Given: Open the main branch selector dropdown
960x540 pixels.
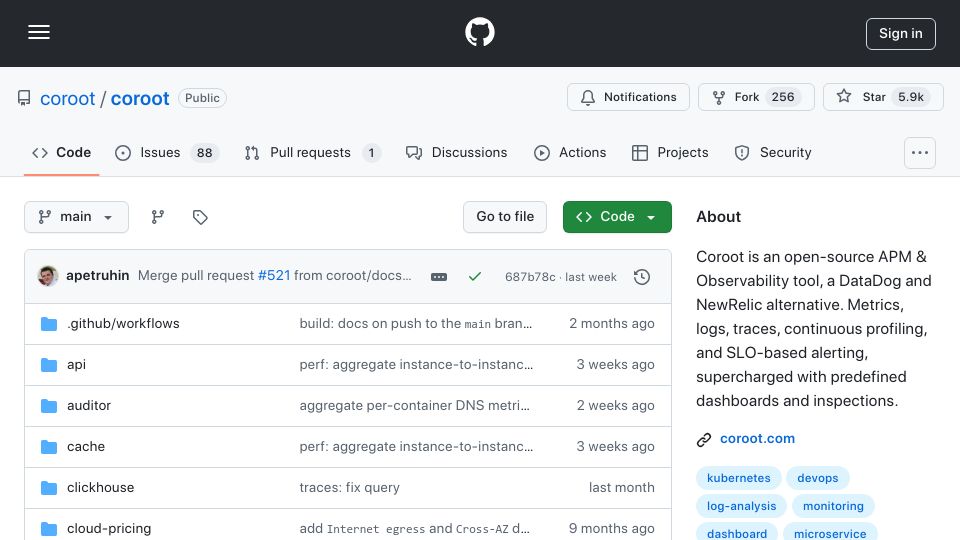Looking at the screenshot, I should pos(77,217).
